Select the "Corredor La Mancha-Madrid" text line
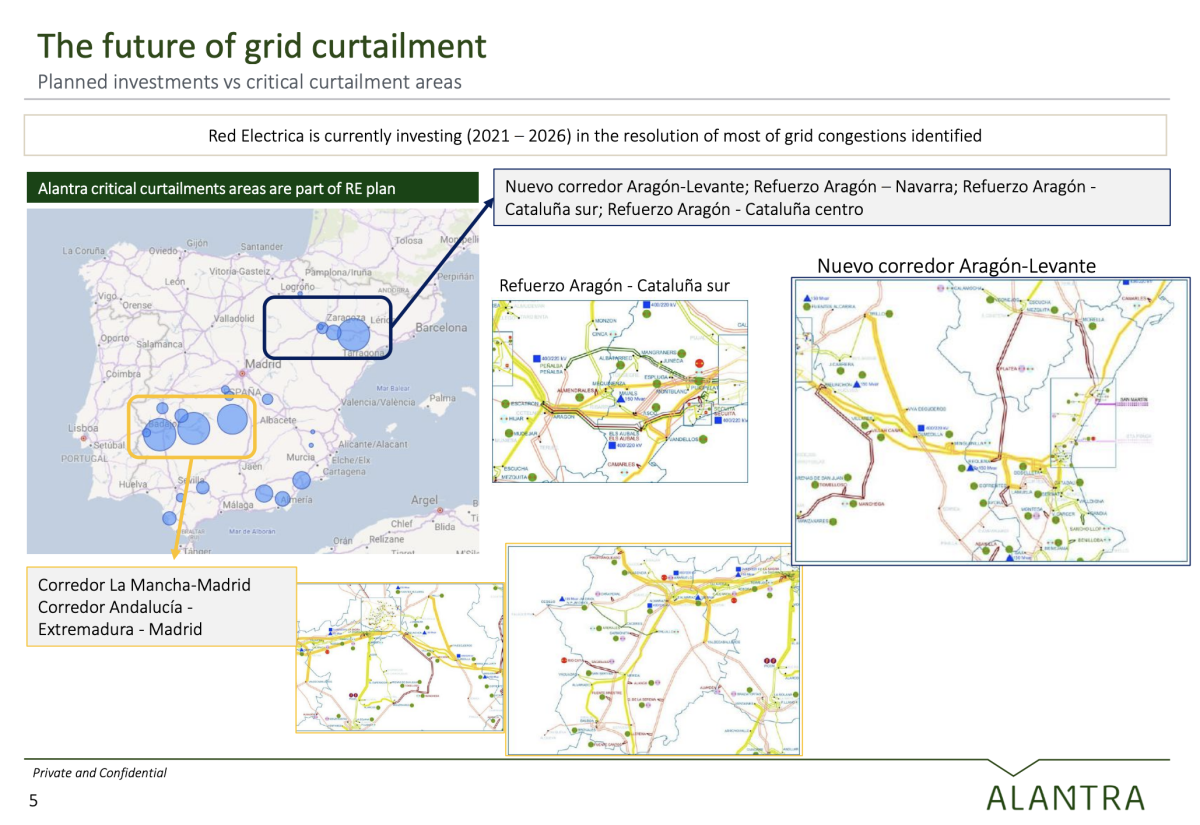 (144, 584)
